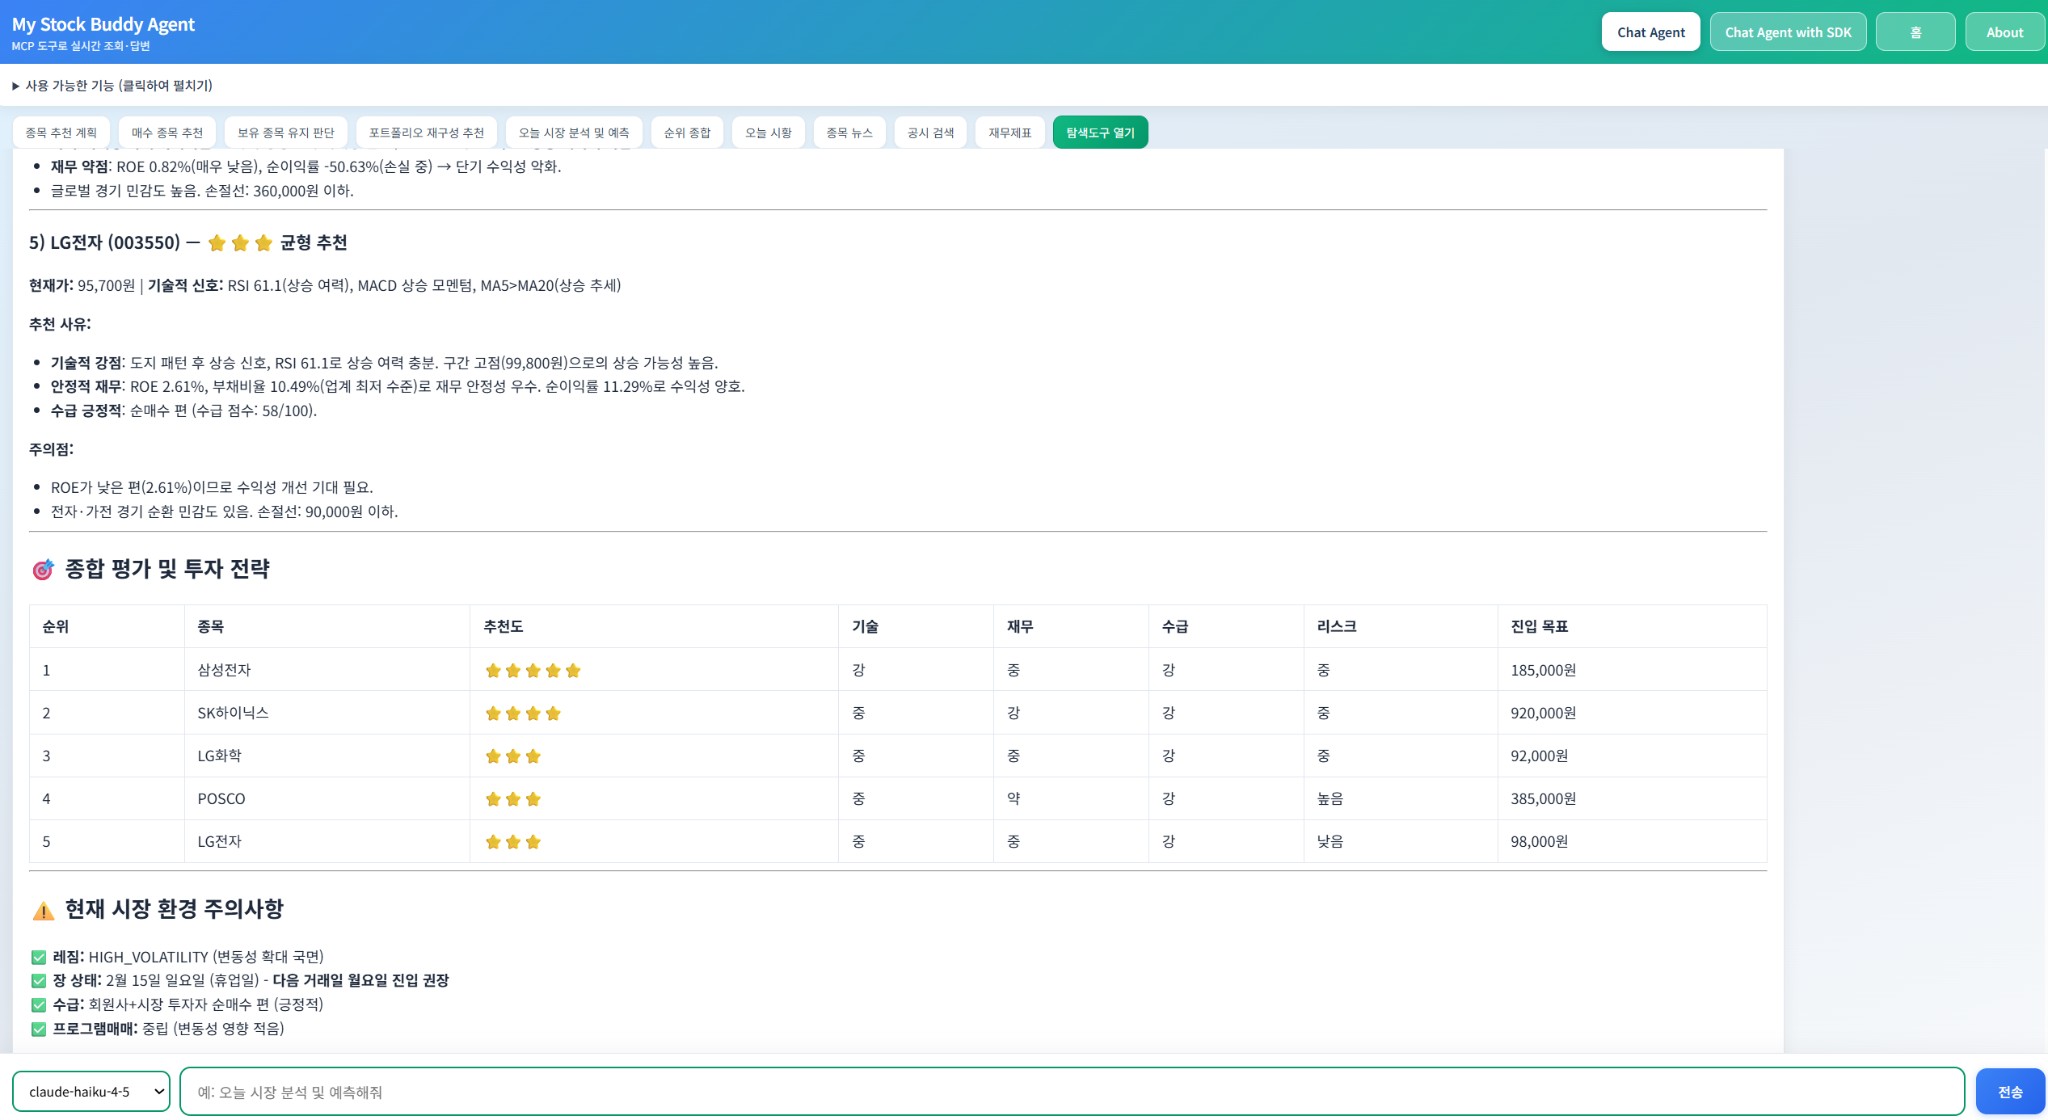Click the 포트폴리오 재구성 추천 shortcut
This screenshot has width=2048, height=1120.
426,133
